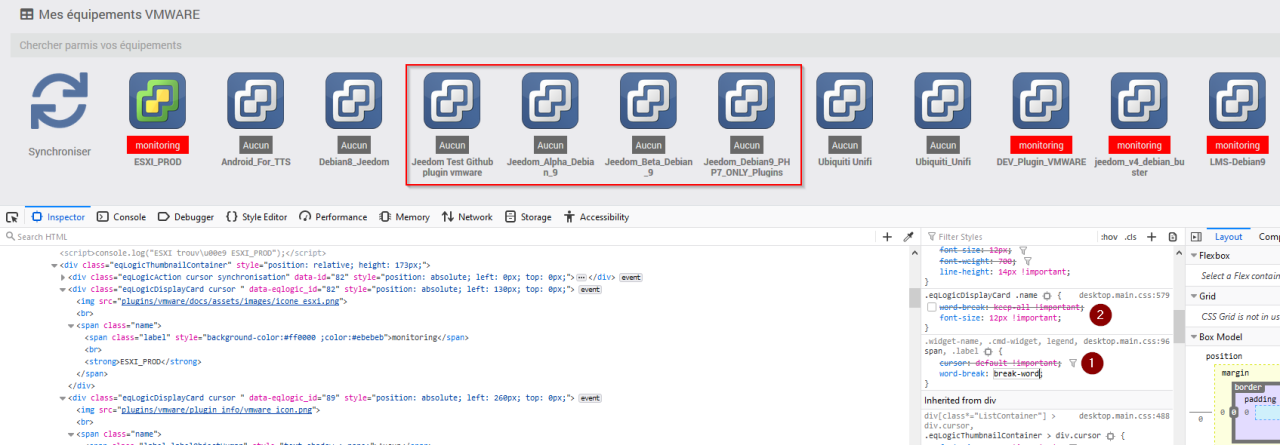Add a new CSS rule with plus icon
The height and width of the screenshot is (445, 1280).
click(1151, 237)
